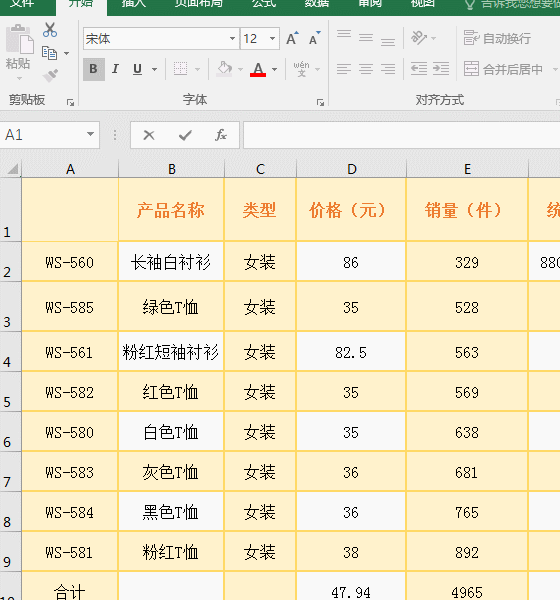Viewport: 560px width, 600px height.
Task: Select column D header
Action: coord(351,169)
